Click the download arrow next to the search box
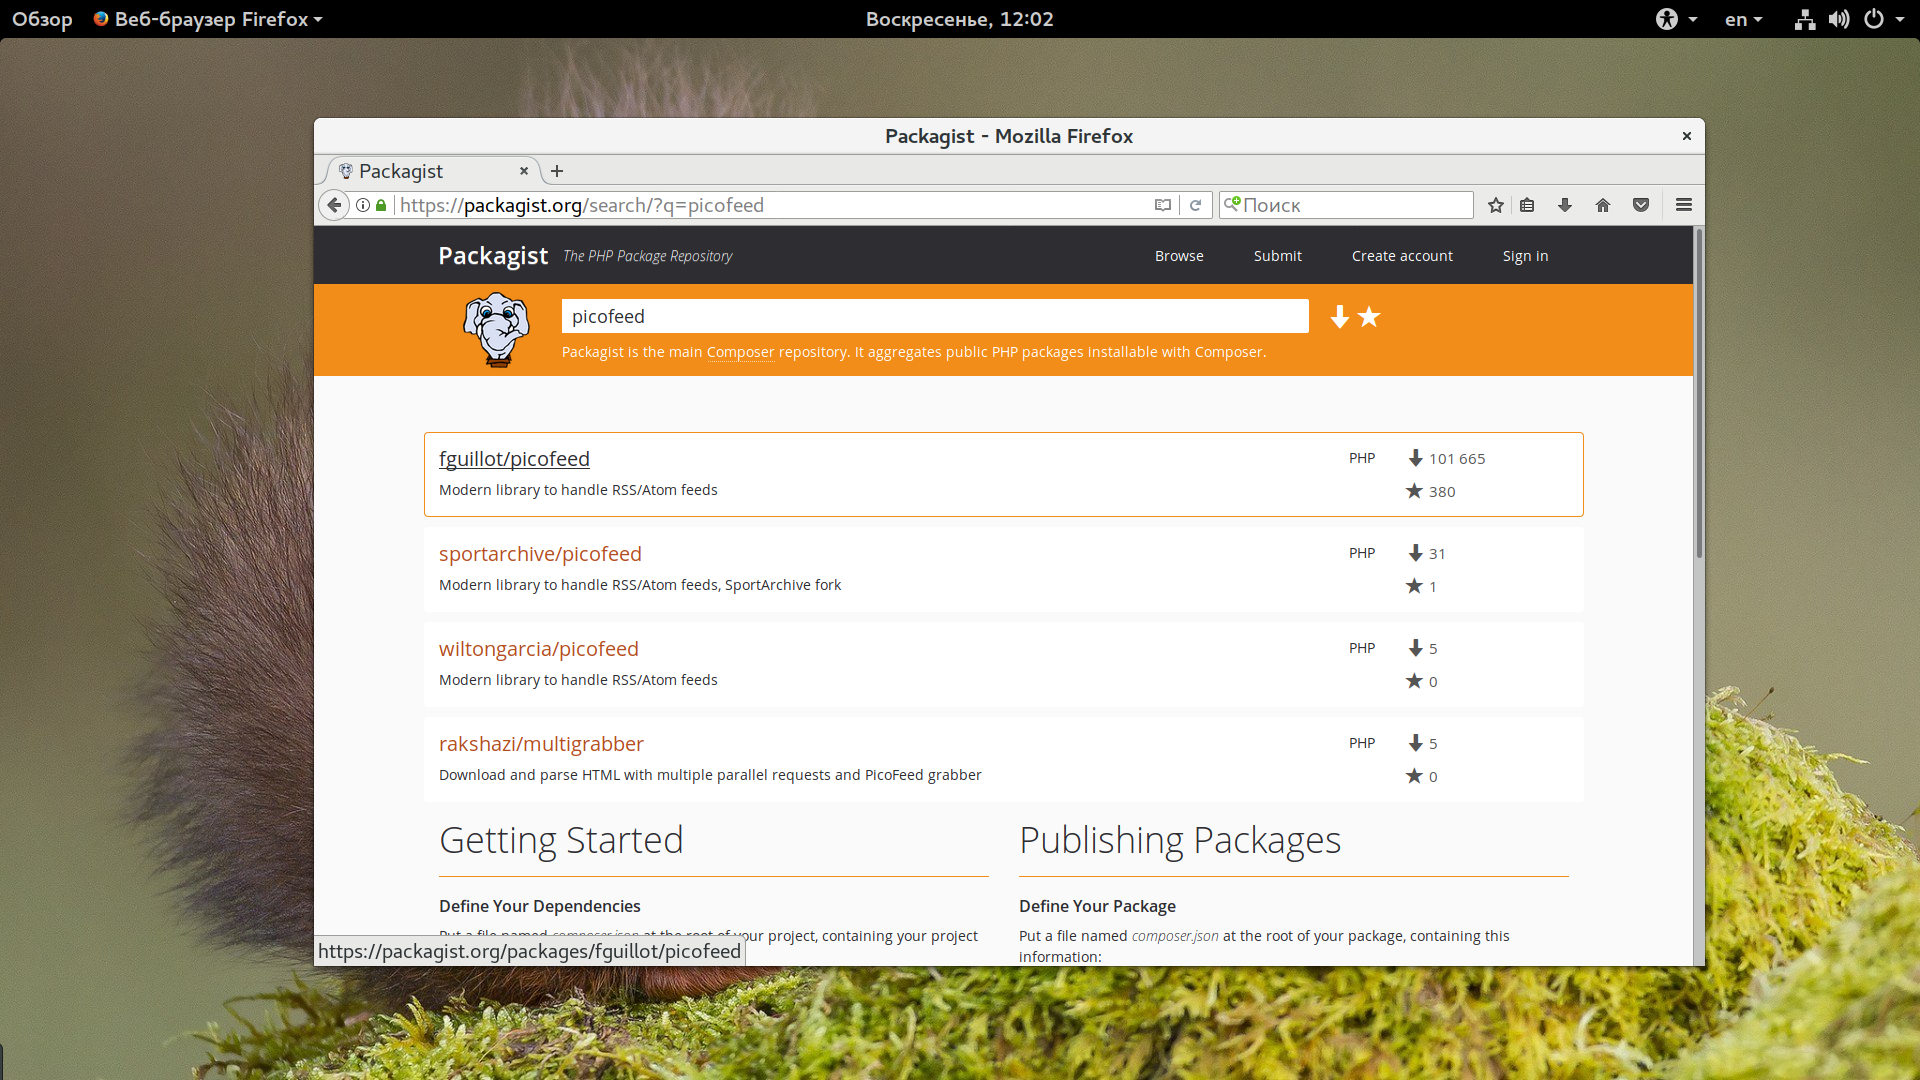The image size is (1920, 1080). (1340, 317)
